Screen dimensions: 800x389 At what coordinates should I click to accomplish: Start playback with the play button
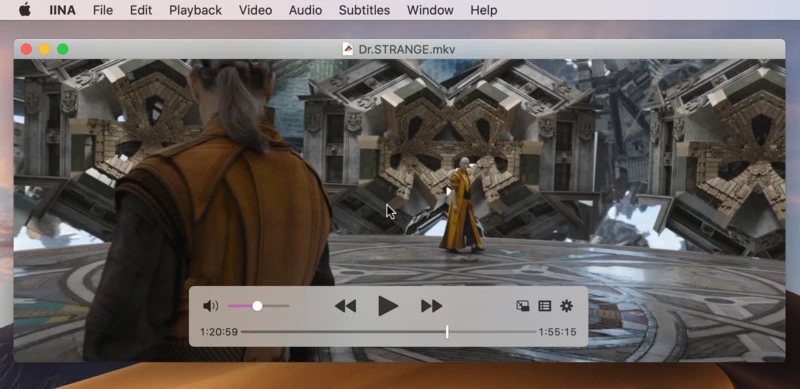click(388, 306)
